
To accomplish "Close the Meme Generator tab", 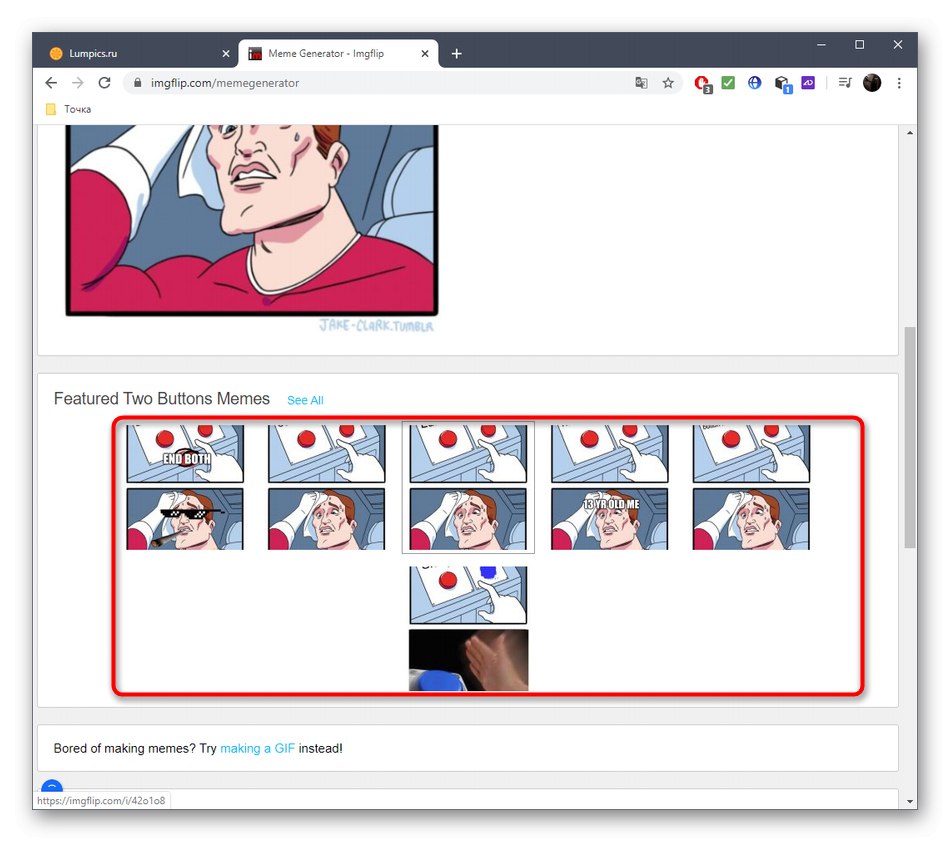I will 425,54.
